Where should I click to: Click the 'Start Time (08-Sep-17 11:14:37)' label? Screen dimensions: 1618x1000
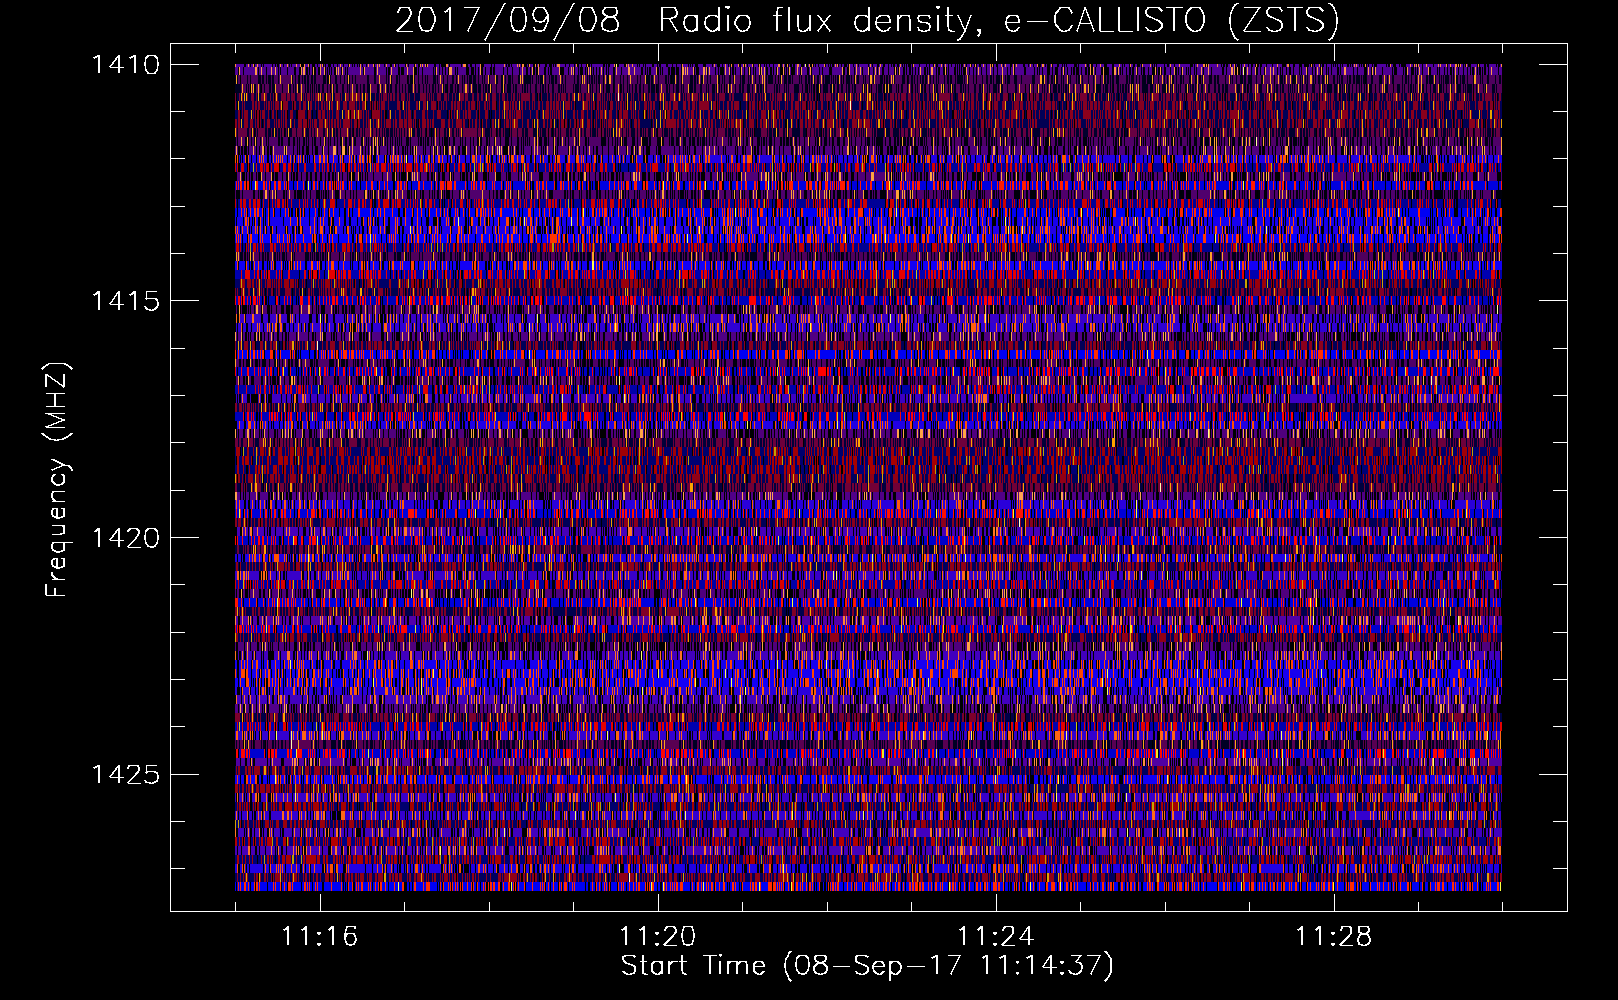[867, 966]
